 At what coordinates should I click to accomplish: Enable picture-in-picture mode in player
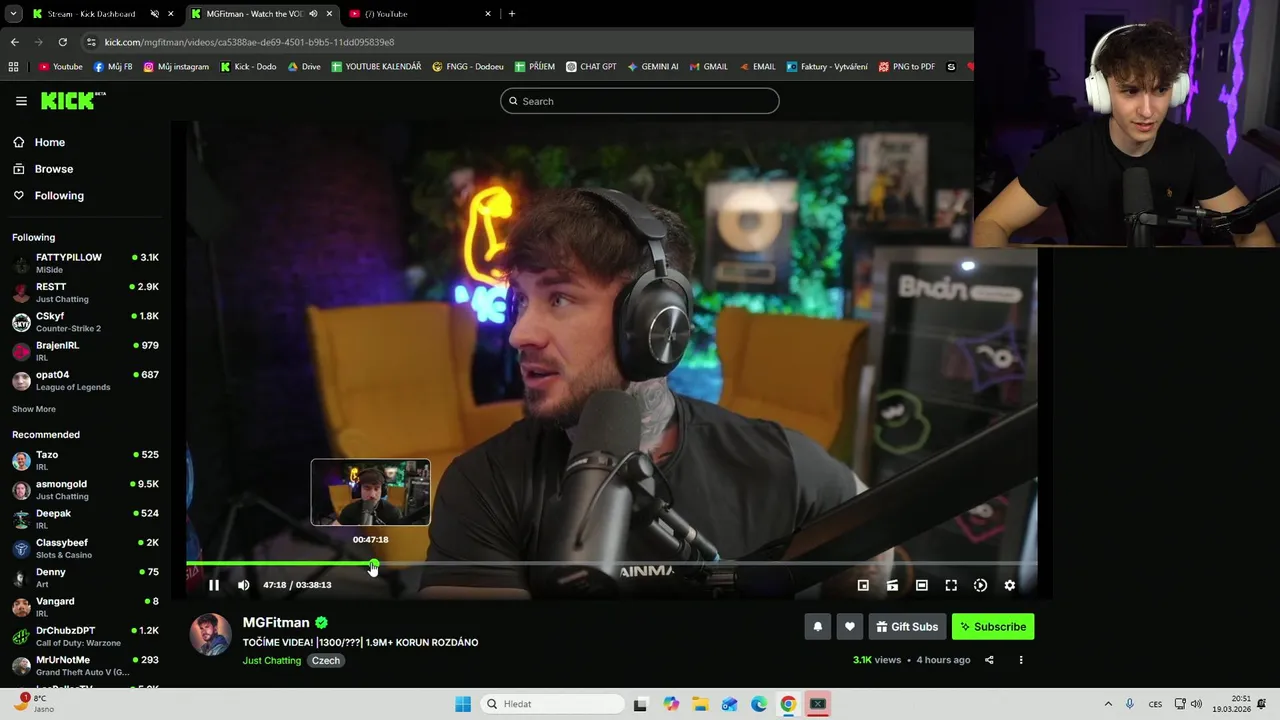coord(863,585)
